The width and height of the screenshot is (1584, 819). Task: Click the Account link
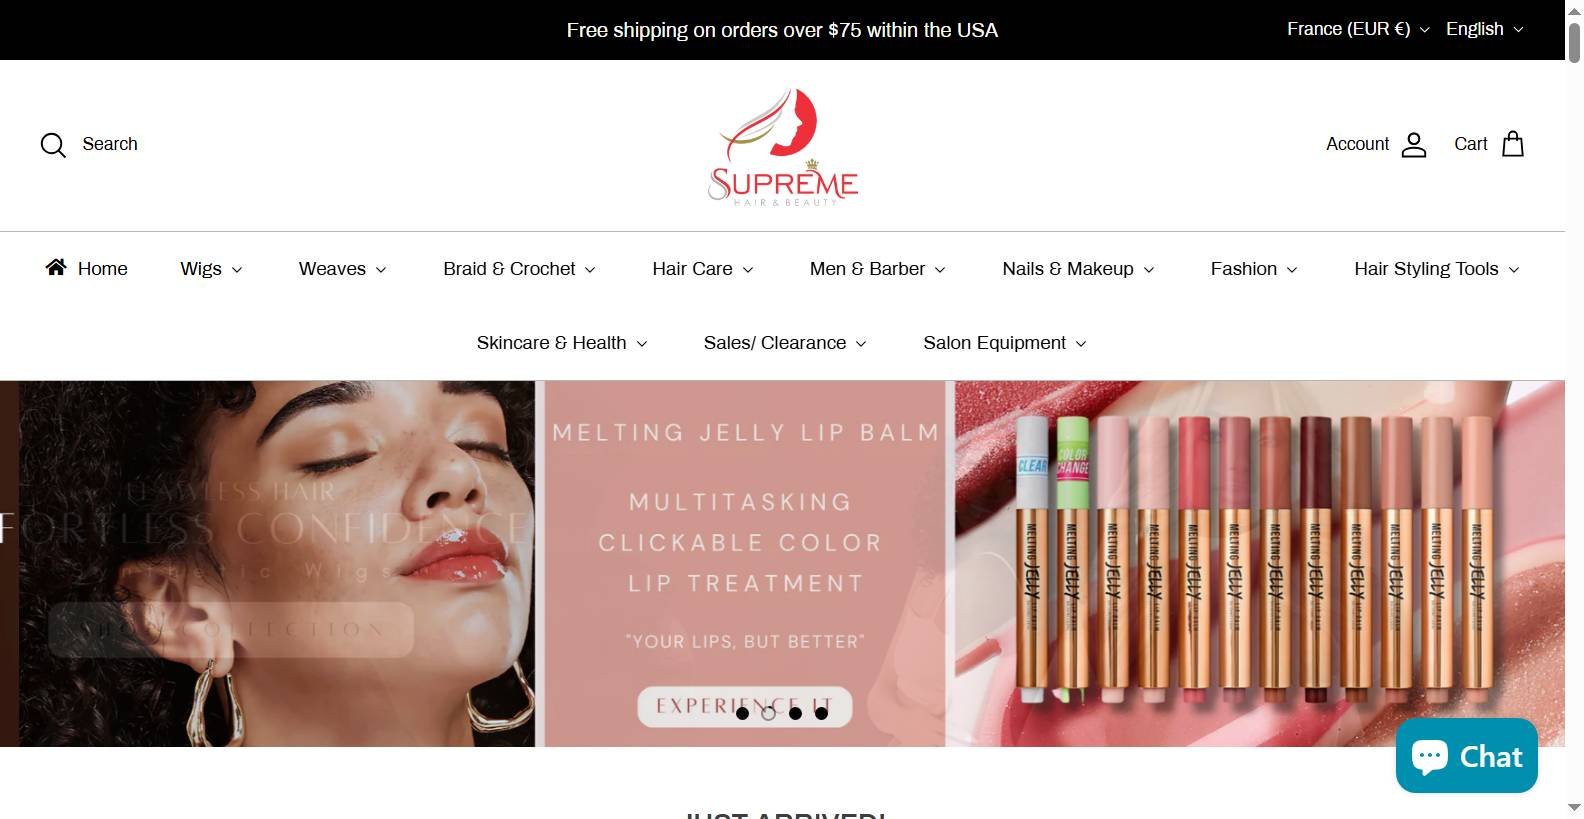tap(1357, 144)
